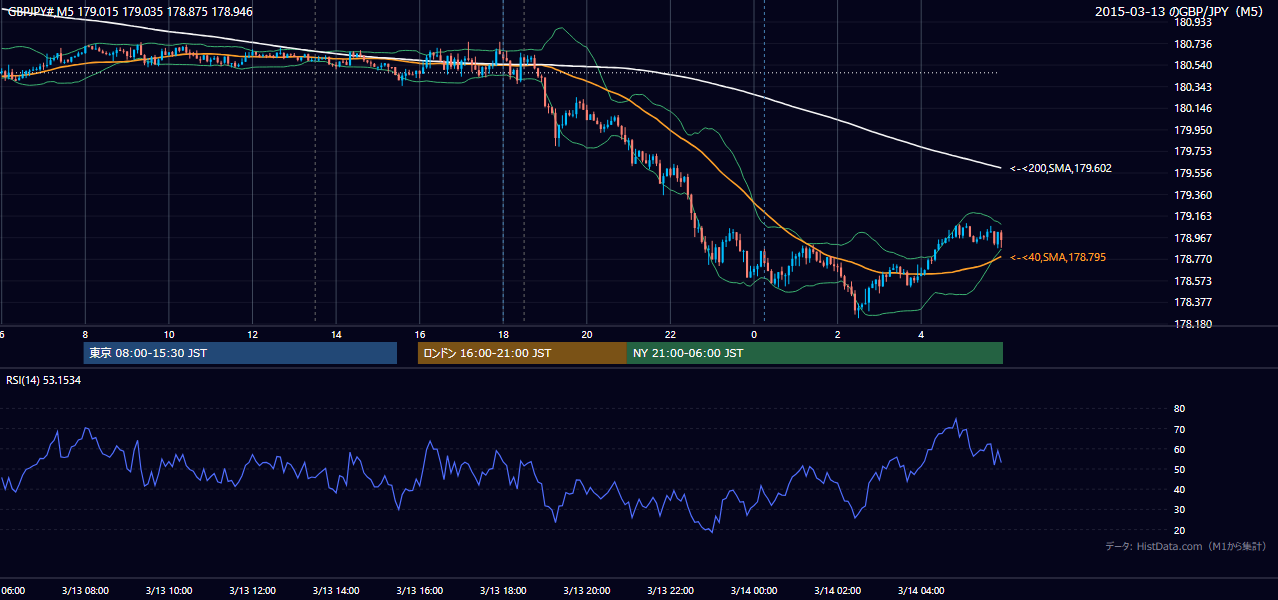Click RSI scale value 50
The image size is (1278, 600).
pos(1179,469)
